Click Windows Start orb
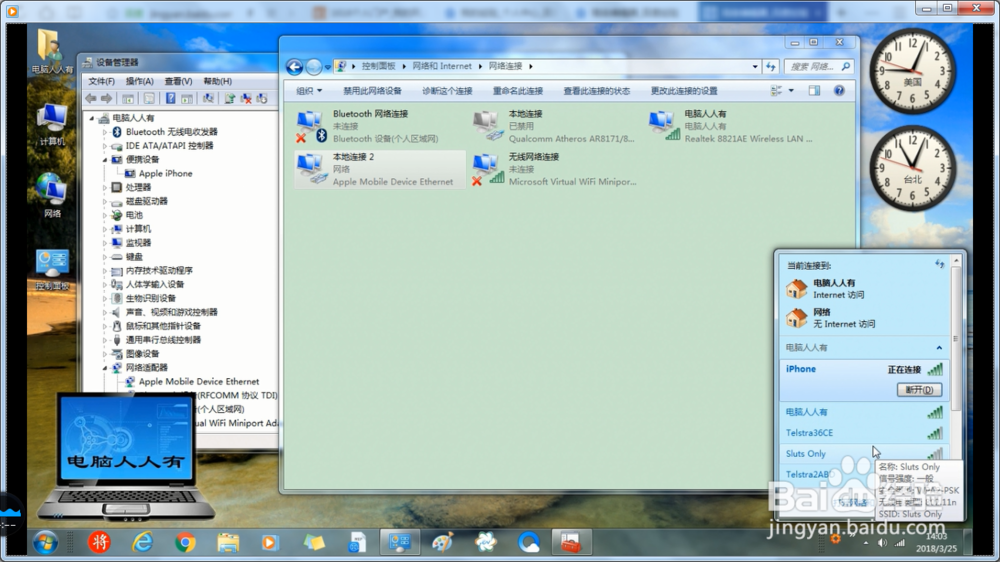1000x562 pixels. pos(45,543)
